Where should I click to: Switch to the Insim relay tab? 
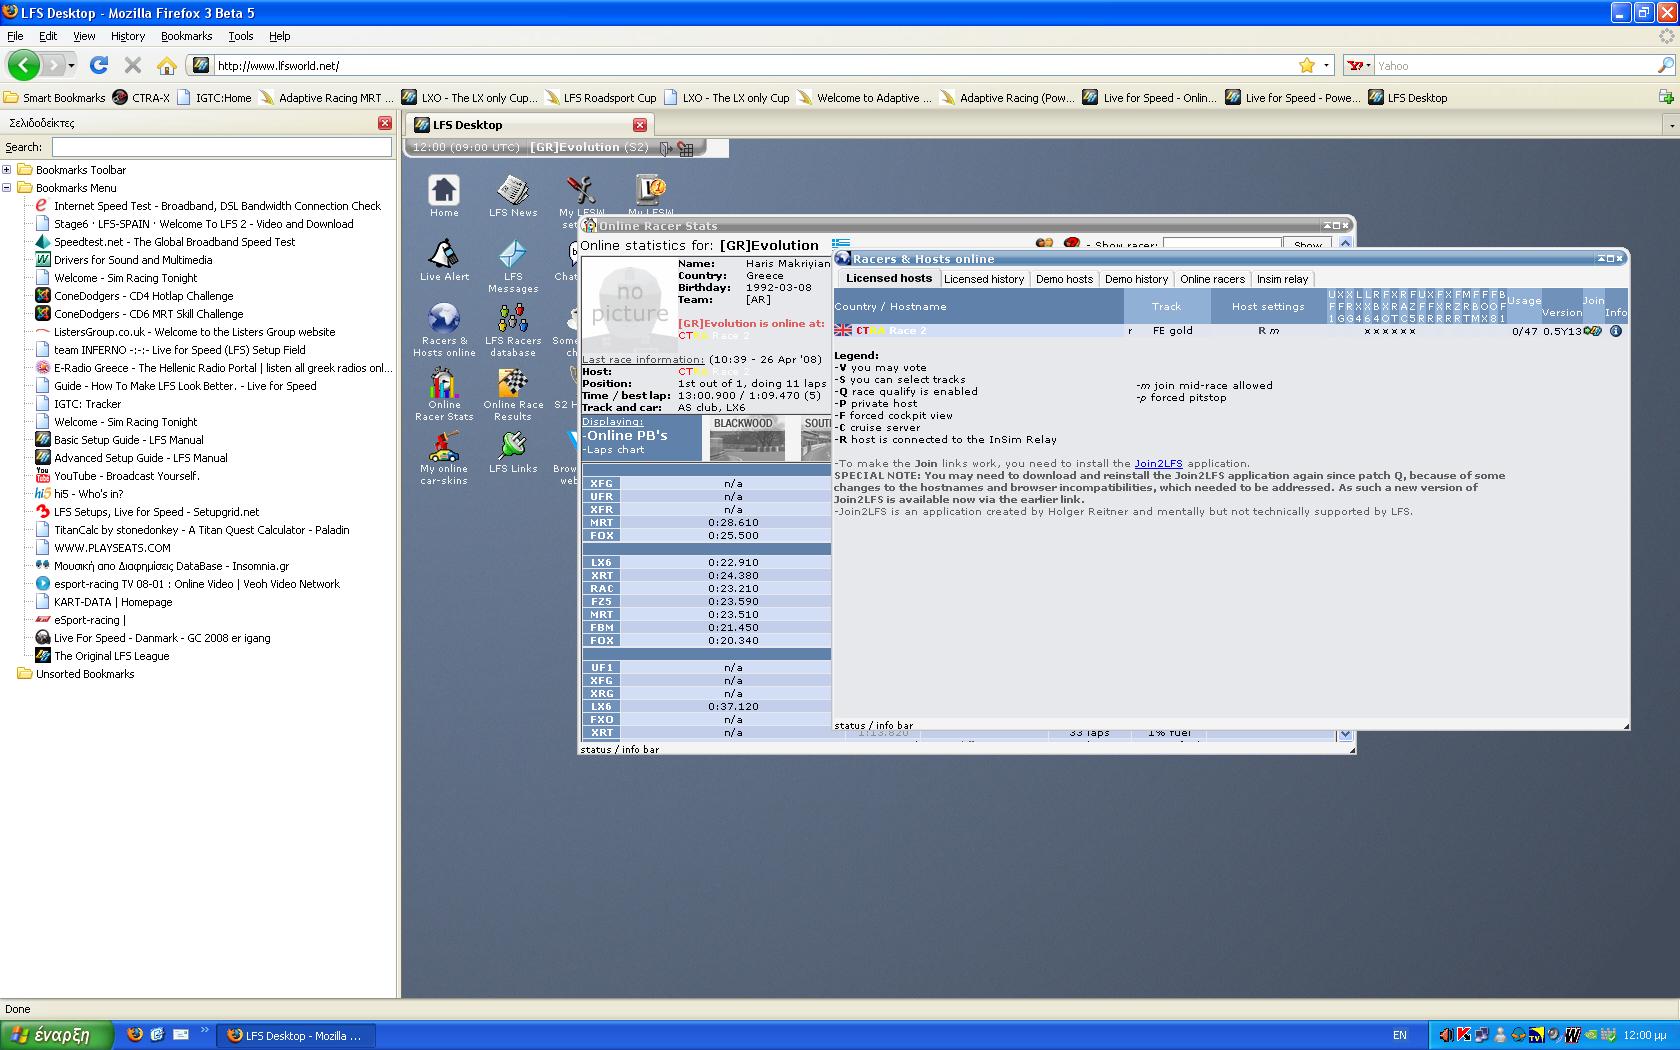[1282, 279]
